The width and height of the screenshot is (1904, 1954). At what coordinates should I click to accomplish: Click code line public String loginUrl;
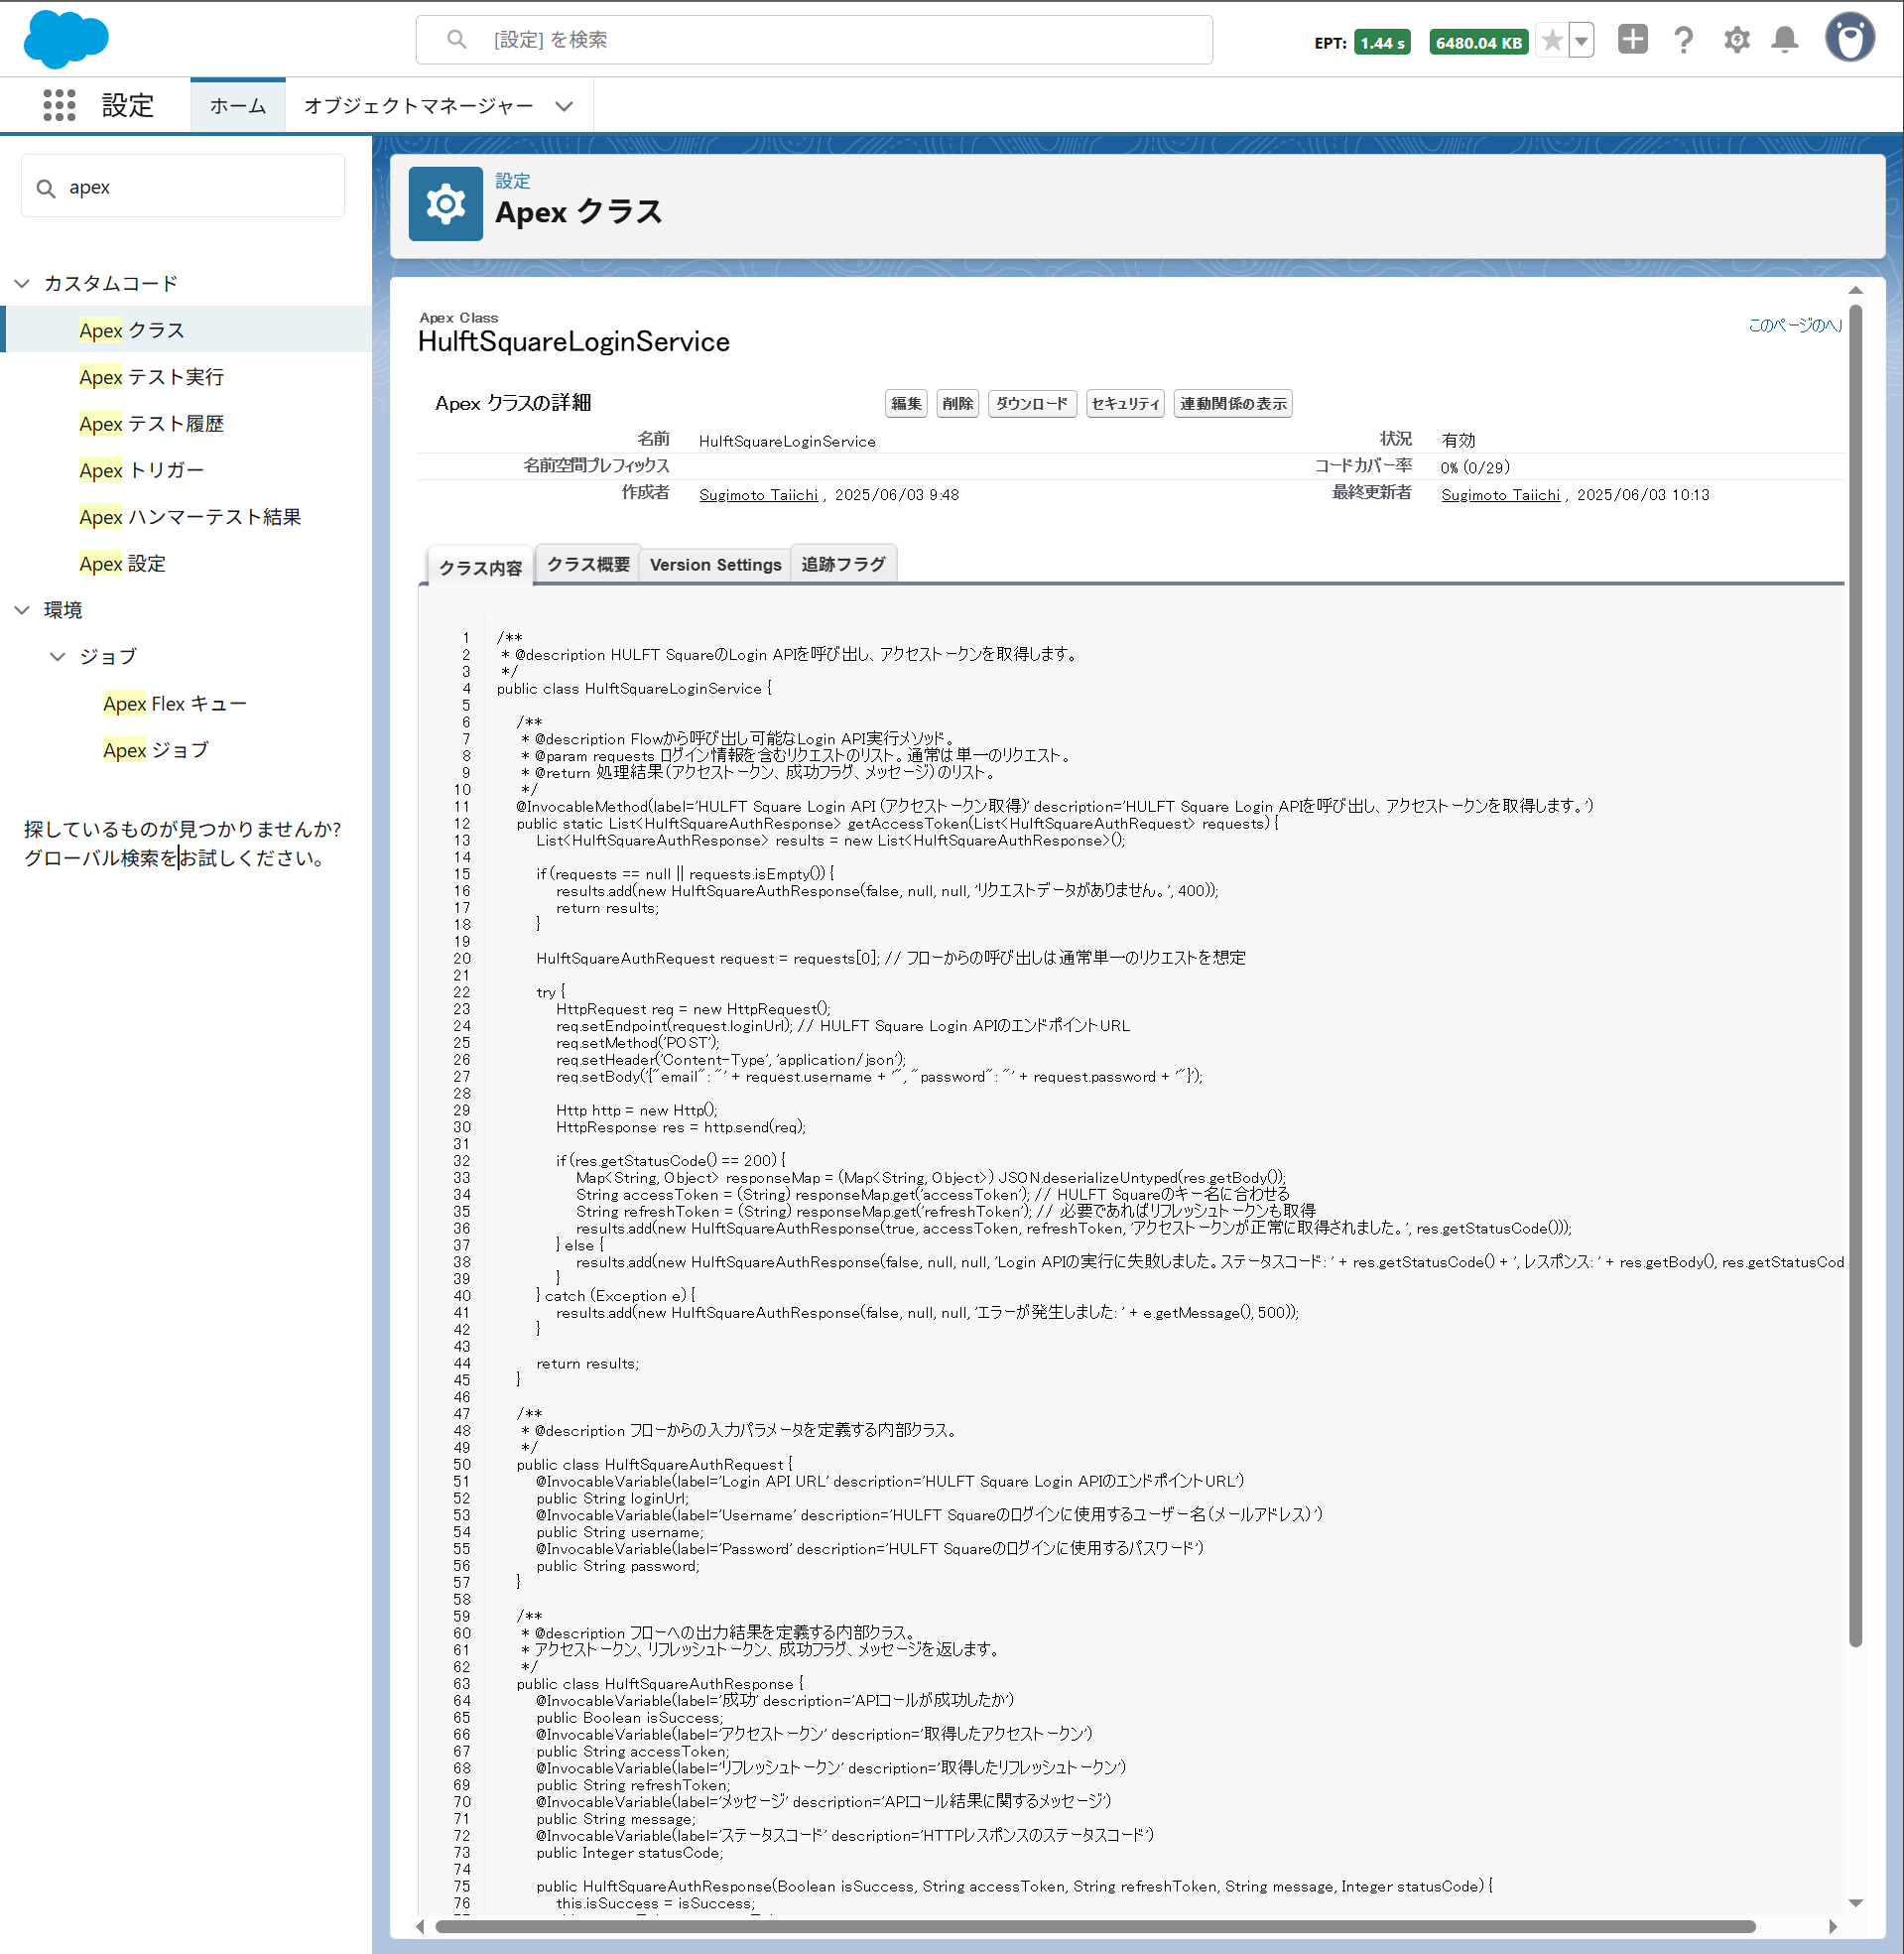[x=612, y=1499]
